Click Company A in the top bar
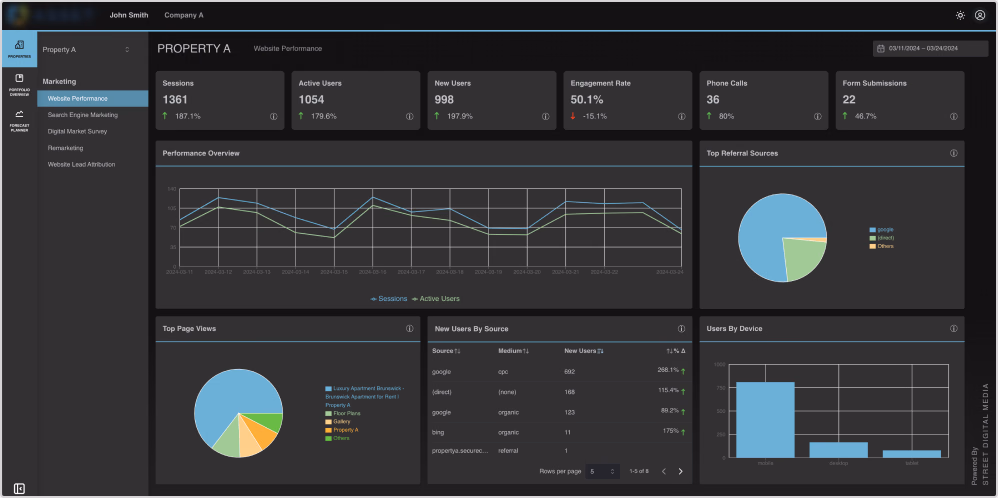 pyautogui.click(x=184, y=15)
